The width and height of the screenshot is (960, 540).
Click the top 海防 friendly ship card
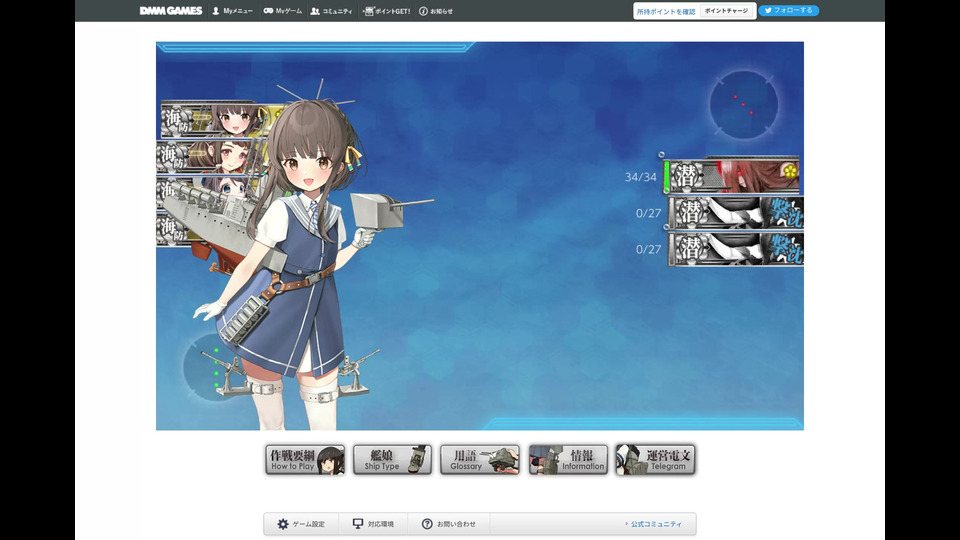214,119
